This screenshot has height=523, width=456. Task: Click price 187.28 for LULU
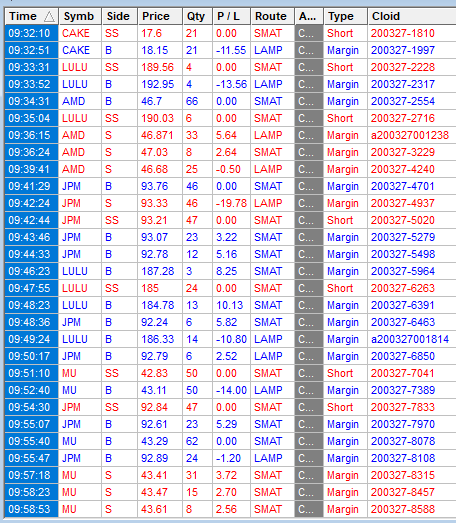pos(157,272)
